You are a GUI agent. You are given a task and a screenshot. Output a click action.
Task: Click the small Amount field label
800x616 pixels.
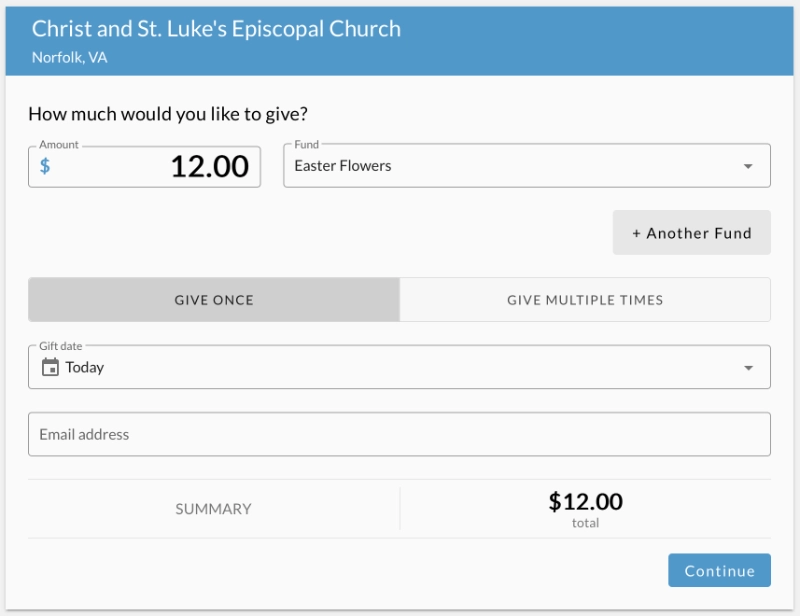59,145
